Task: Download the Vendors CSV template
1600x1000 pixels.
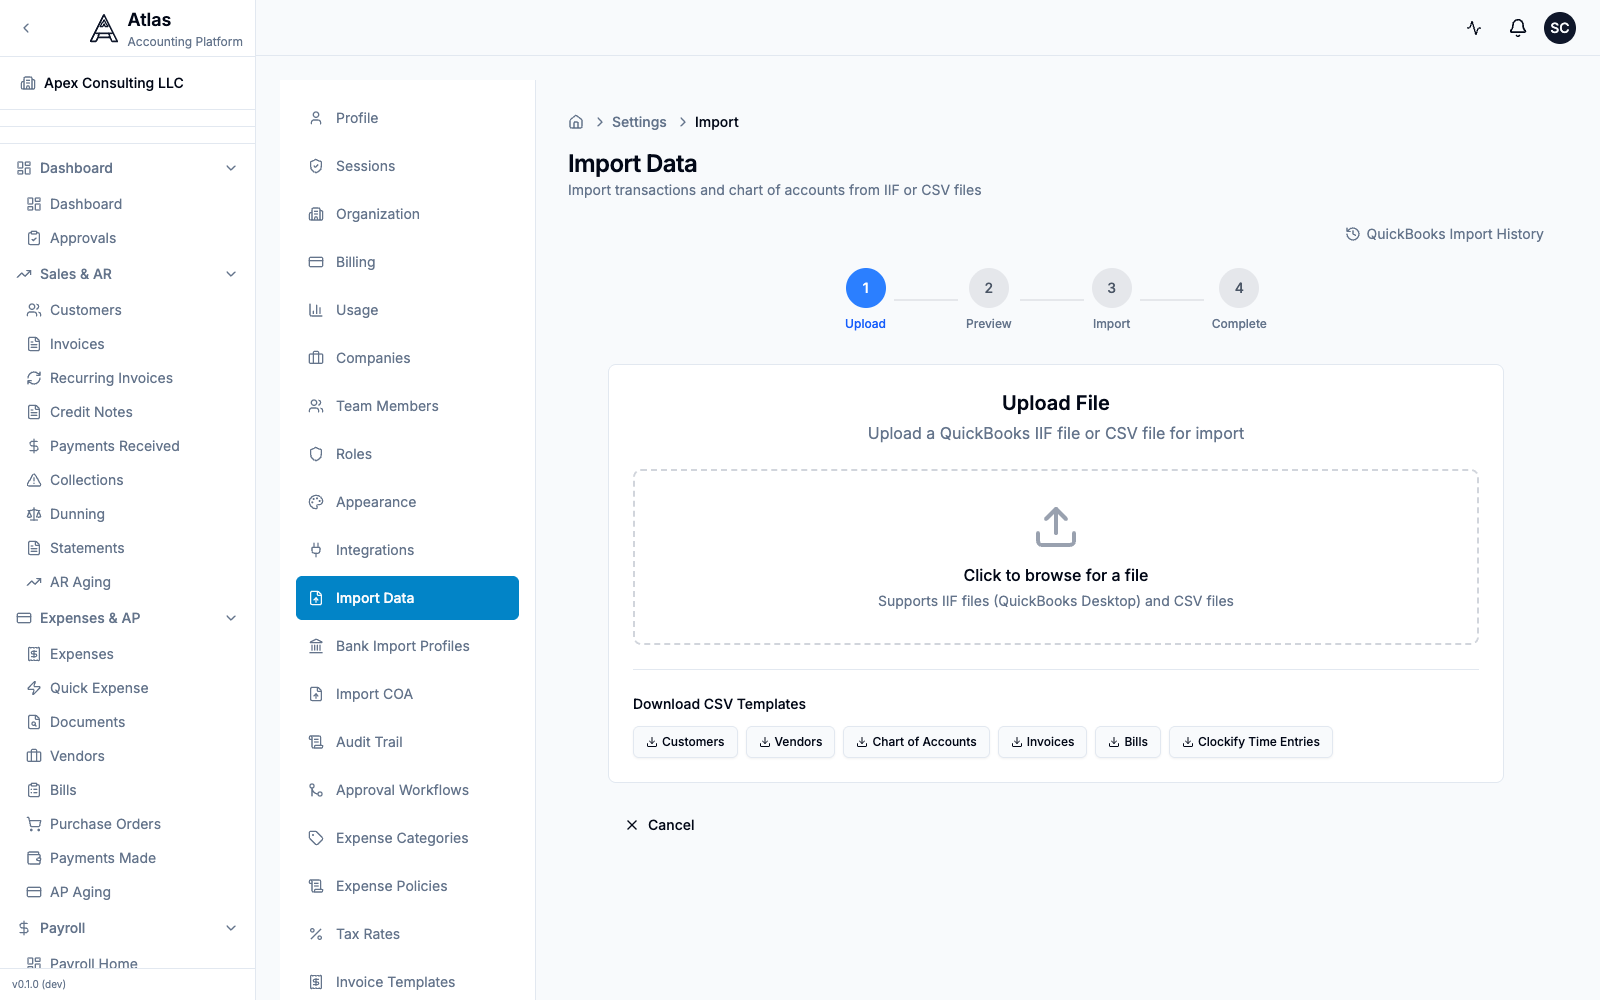Action: tap(790, 742)
